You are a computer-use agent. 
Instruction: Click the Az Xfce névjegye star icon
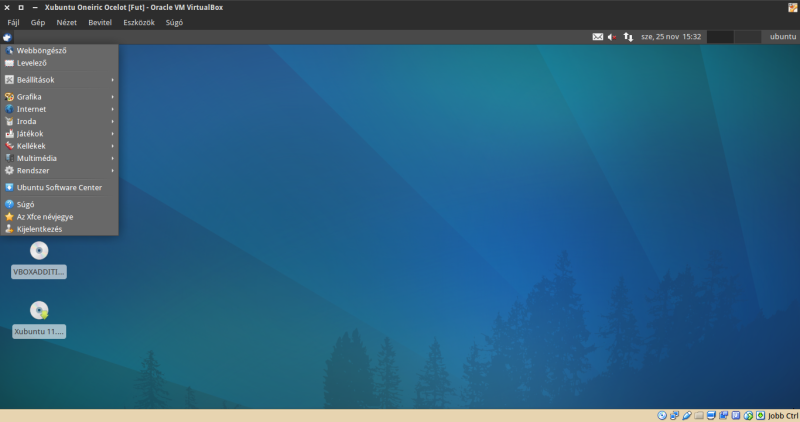point(9,216)
